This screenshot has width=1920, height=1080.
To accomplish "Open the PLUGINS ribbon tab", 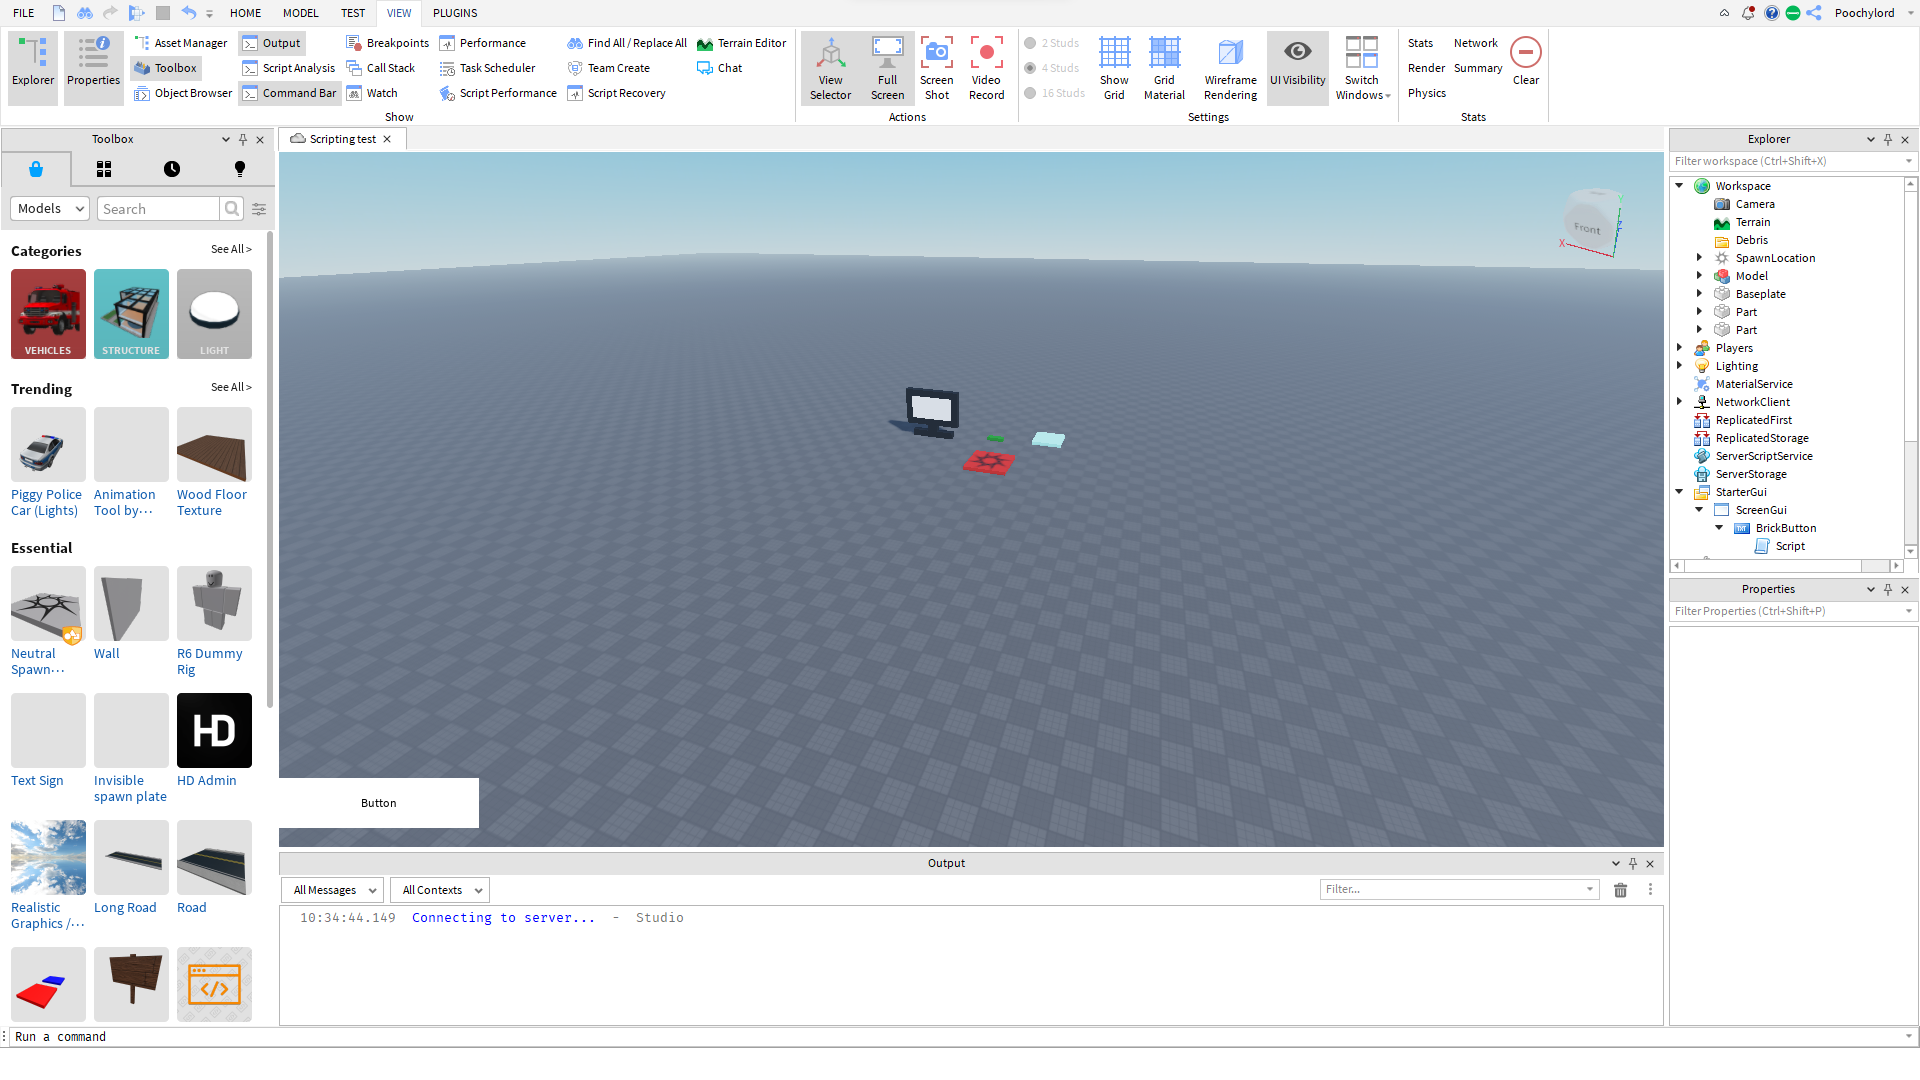I will pos(455,13).
